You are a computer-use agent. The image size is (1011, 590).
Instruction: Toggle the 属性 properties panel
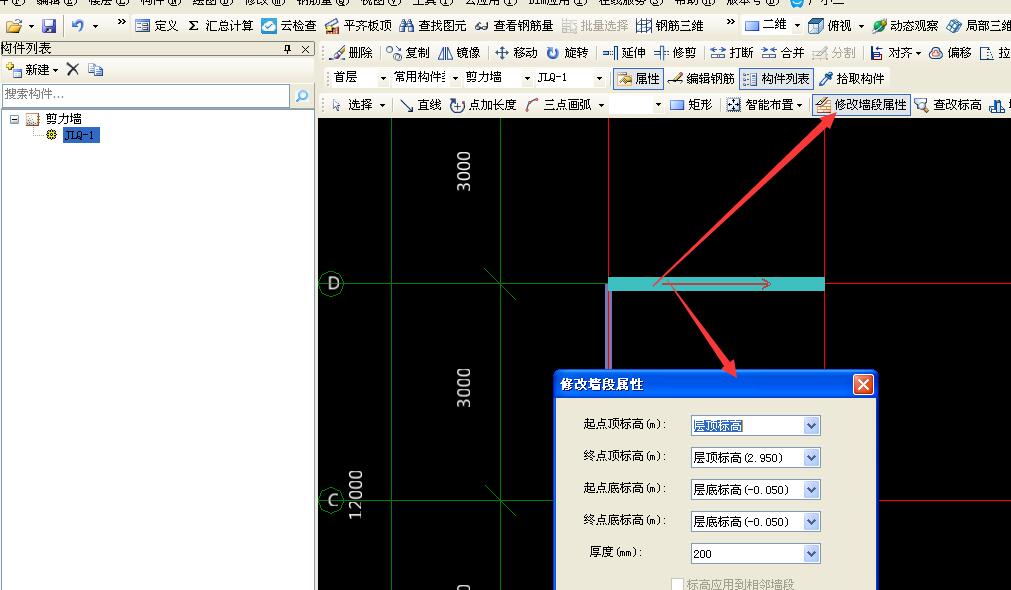pos(638,79)
